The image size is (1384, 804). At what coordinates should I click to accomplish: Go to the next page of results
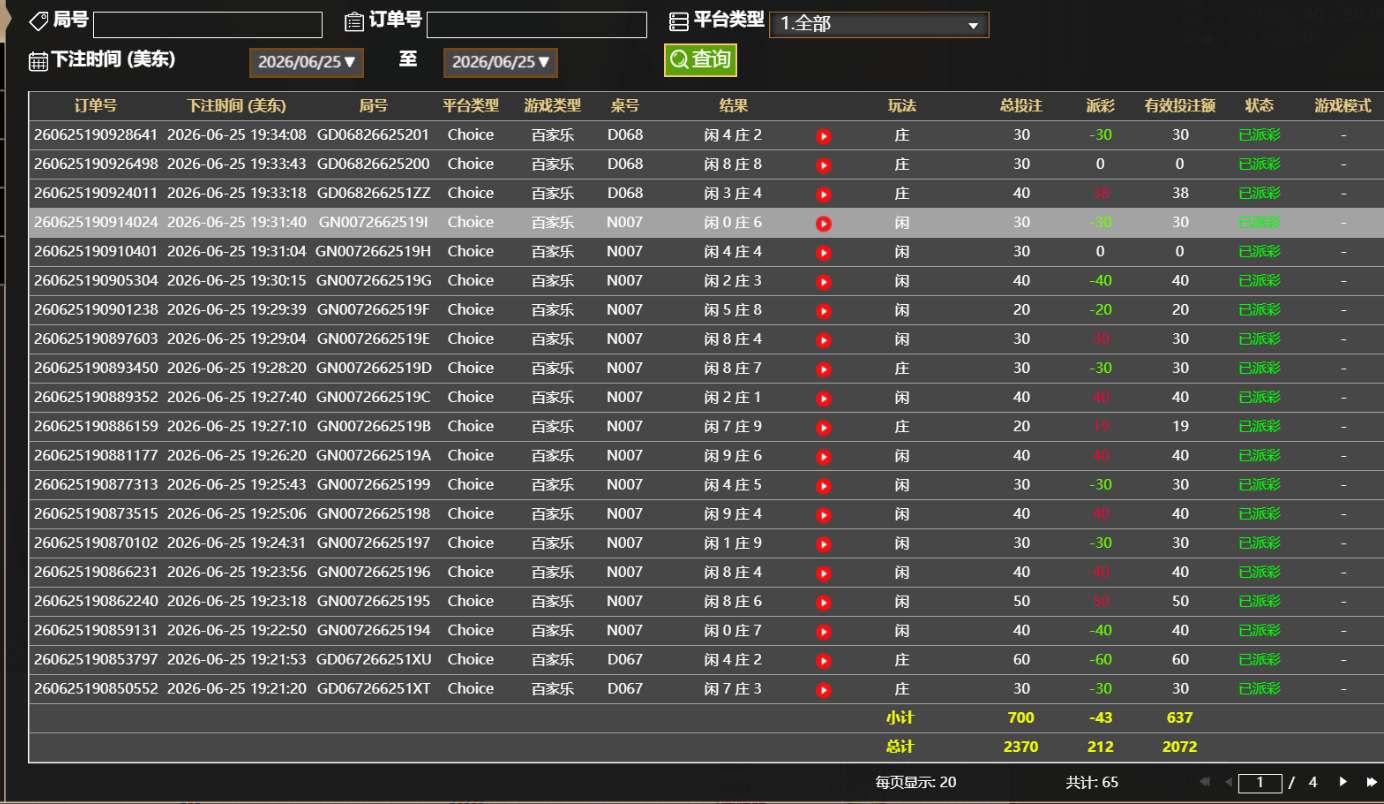[x=1343, y=782]
